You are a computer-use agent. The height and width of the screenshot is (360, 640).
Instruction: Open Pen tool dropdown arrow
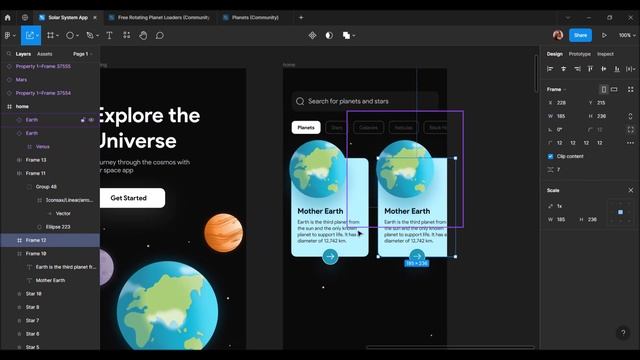[x=98, y=36]
